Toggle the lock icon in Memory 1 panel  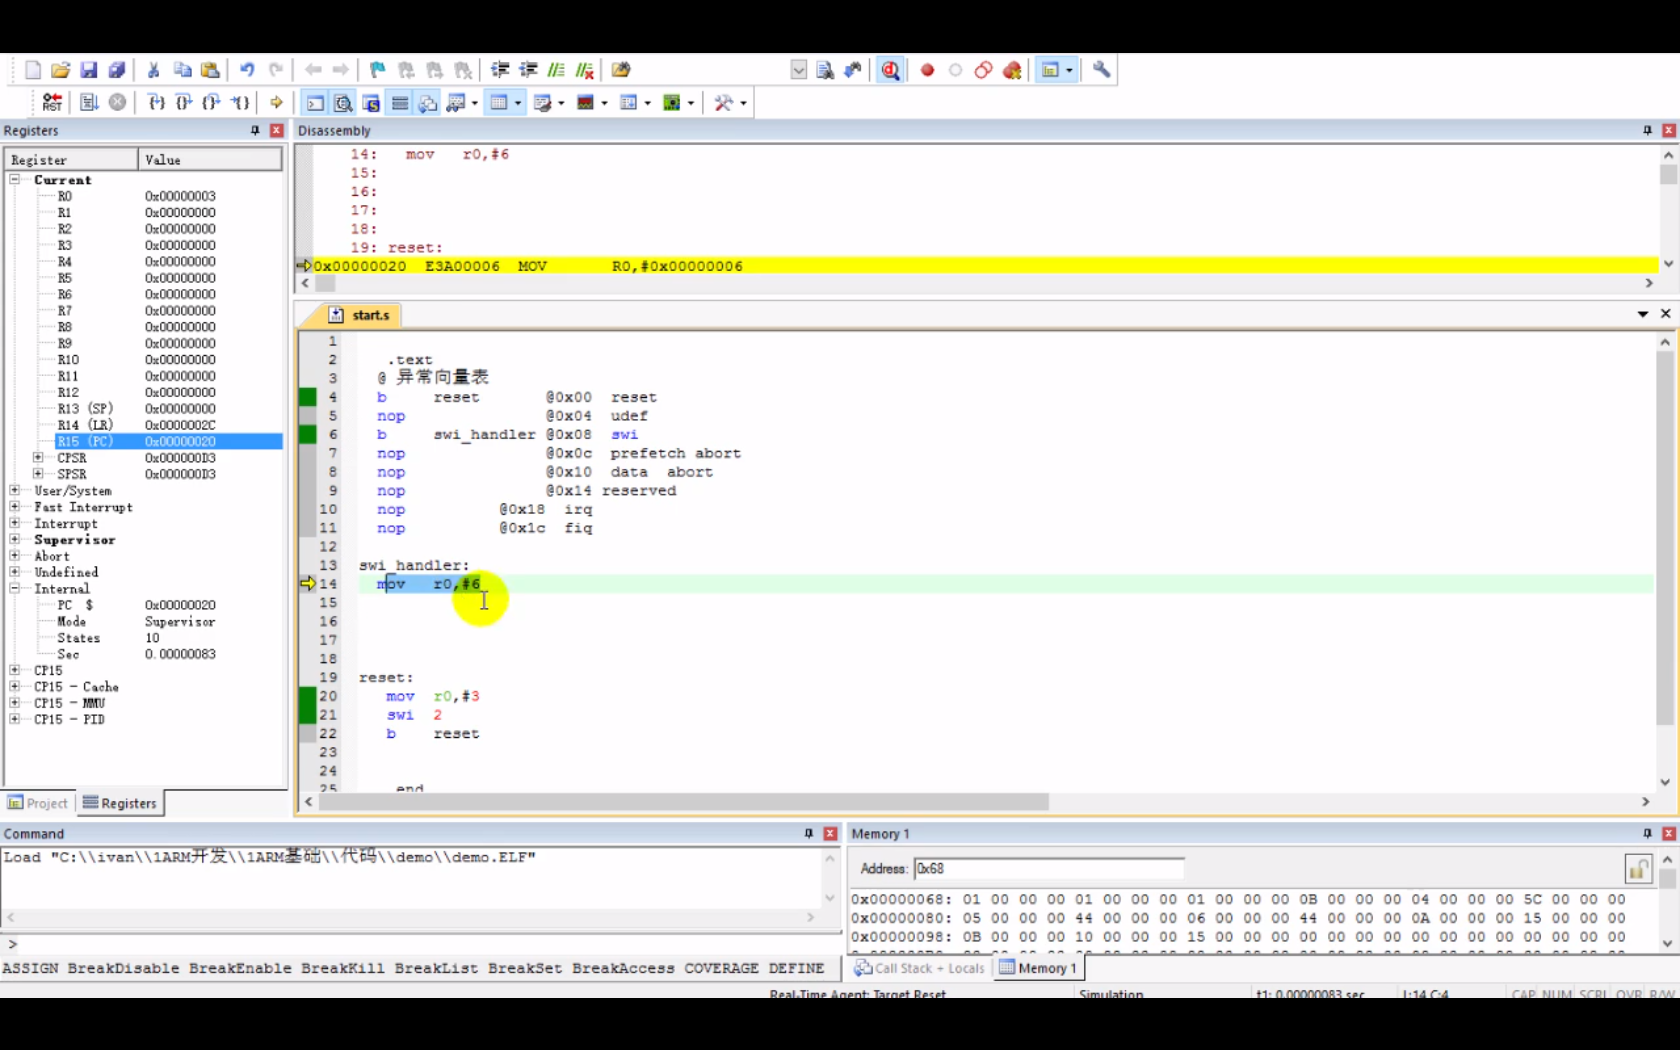1638,868
